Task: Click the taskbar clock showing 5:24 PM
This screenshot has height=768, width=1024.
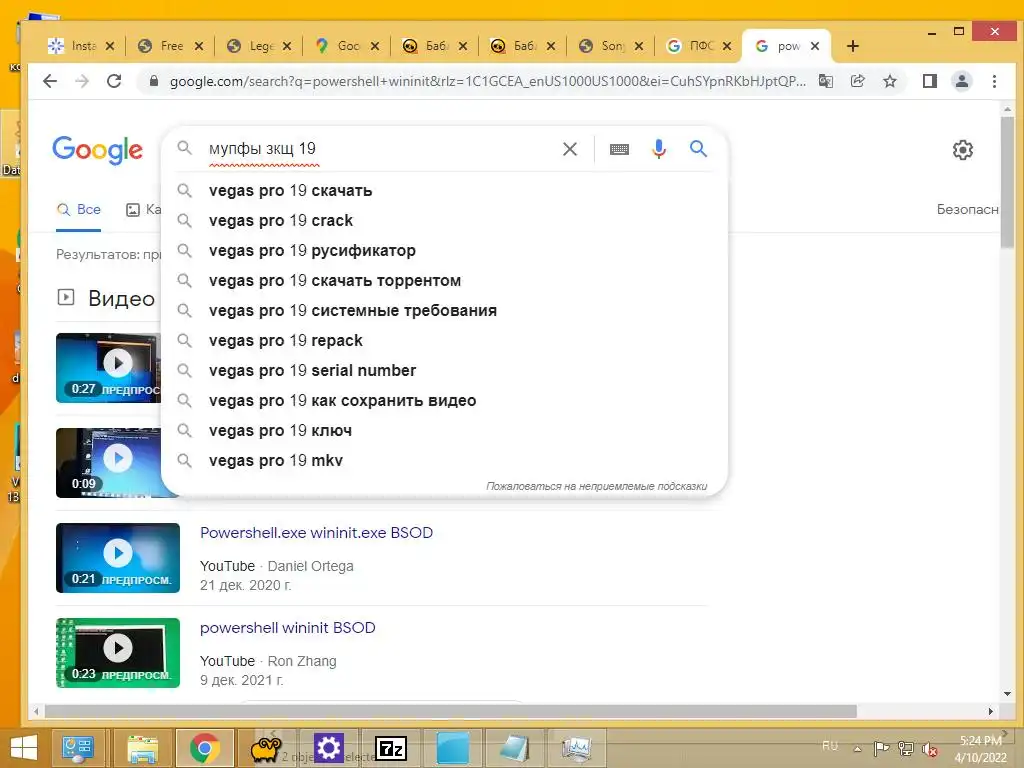Action: coord(980,749)
